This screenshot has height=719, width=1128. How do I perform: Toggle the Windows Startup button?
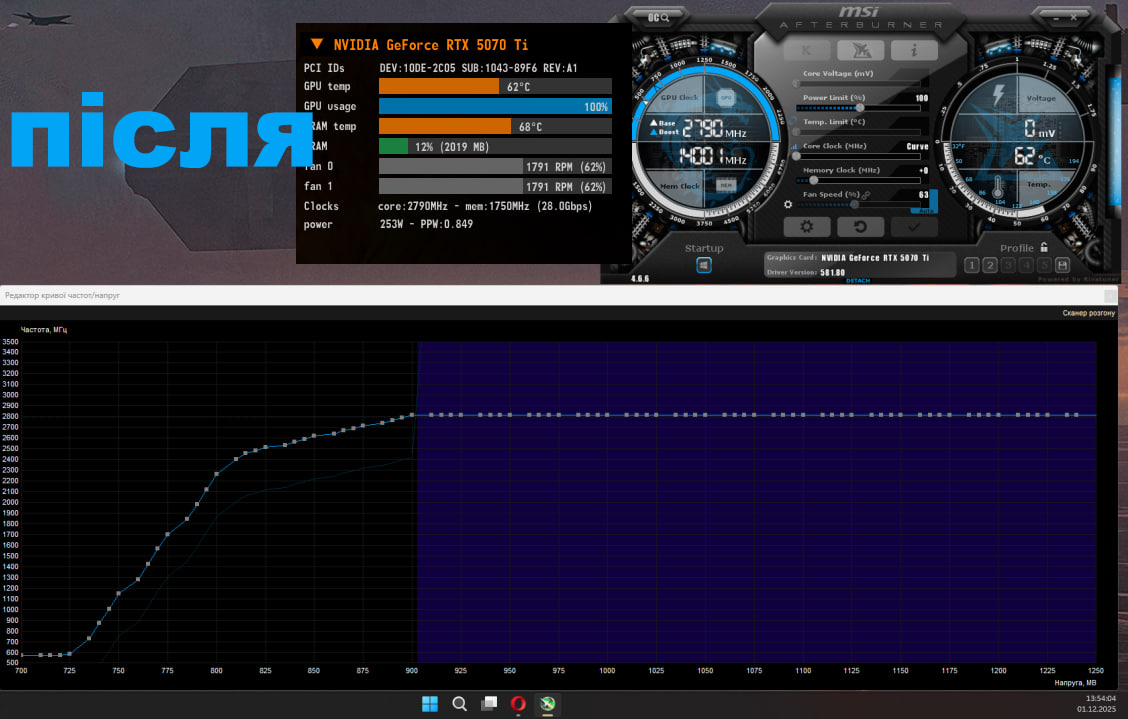click(703, 265)
